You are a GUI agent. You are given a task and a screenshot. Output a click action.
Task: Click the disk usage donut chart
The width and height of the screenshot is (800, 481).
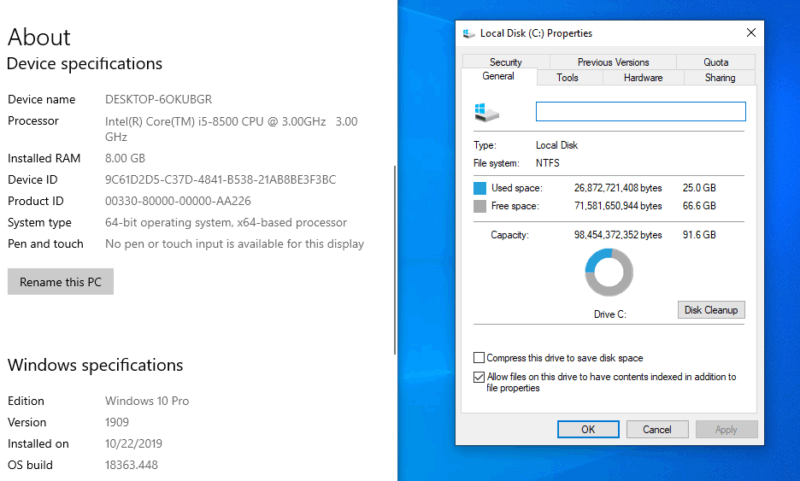pos(609,272)
